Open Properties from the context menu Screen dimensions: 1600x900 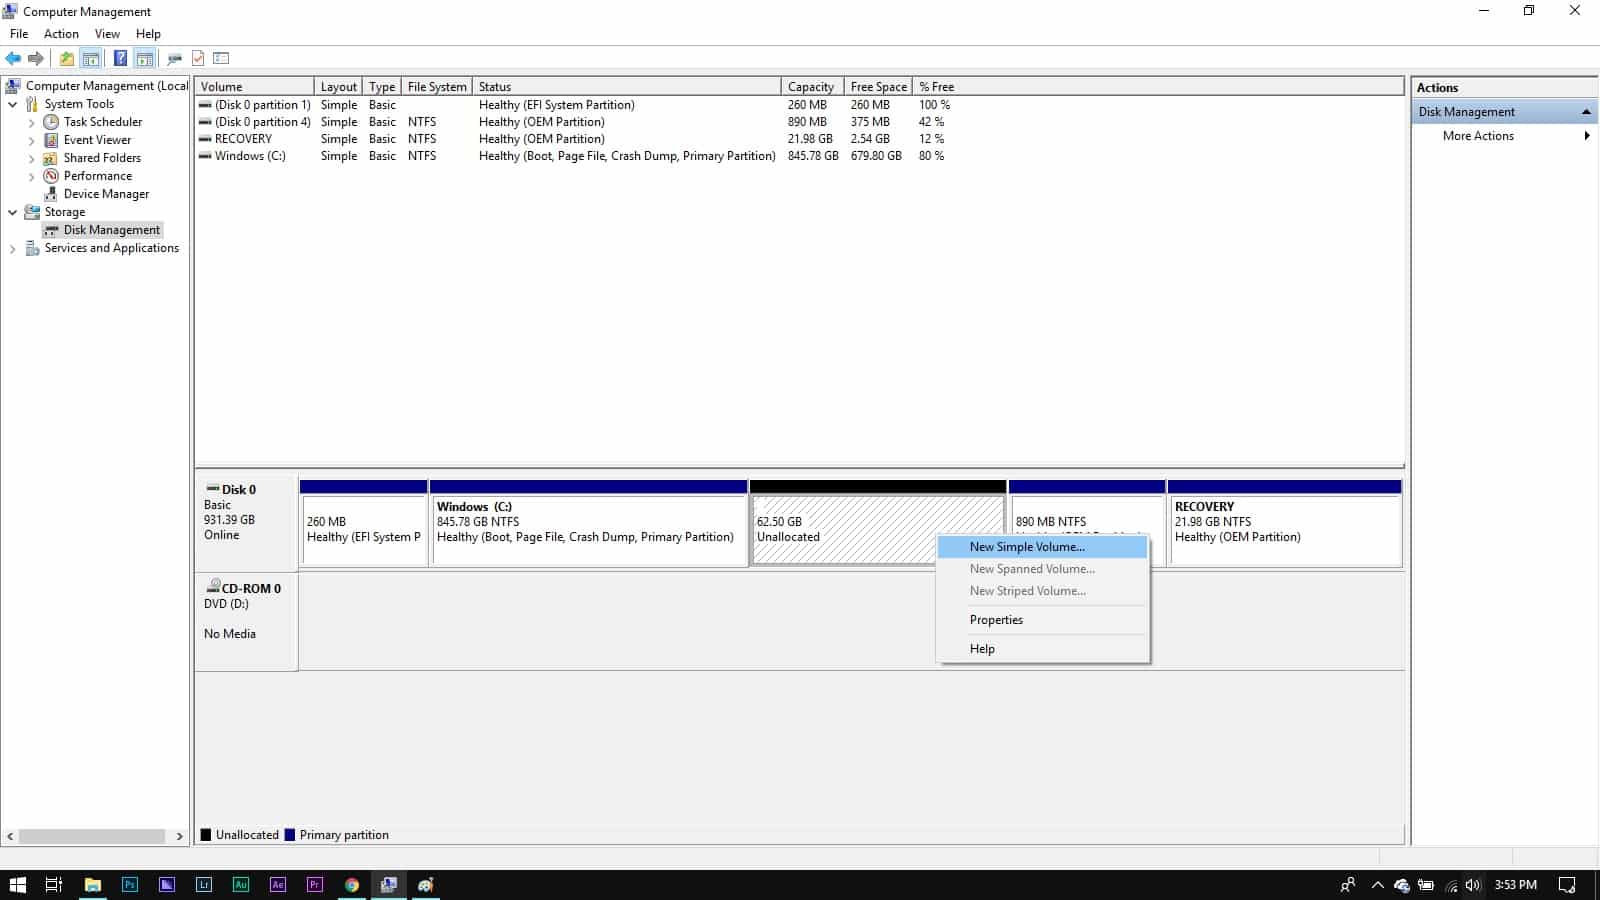[x=995, y=619]
